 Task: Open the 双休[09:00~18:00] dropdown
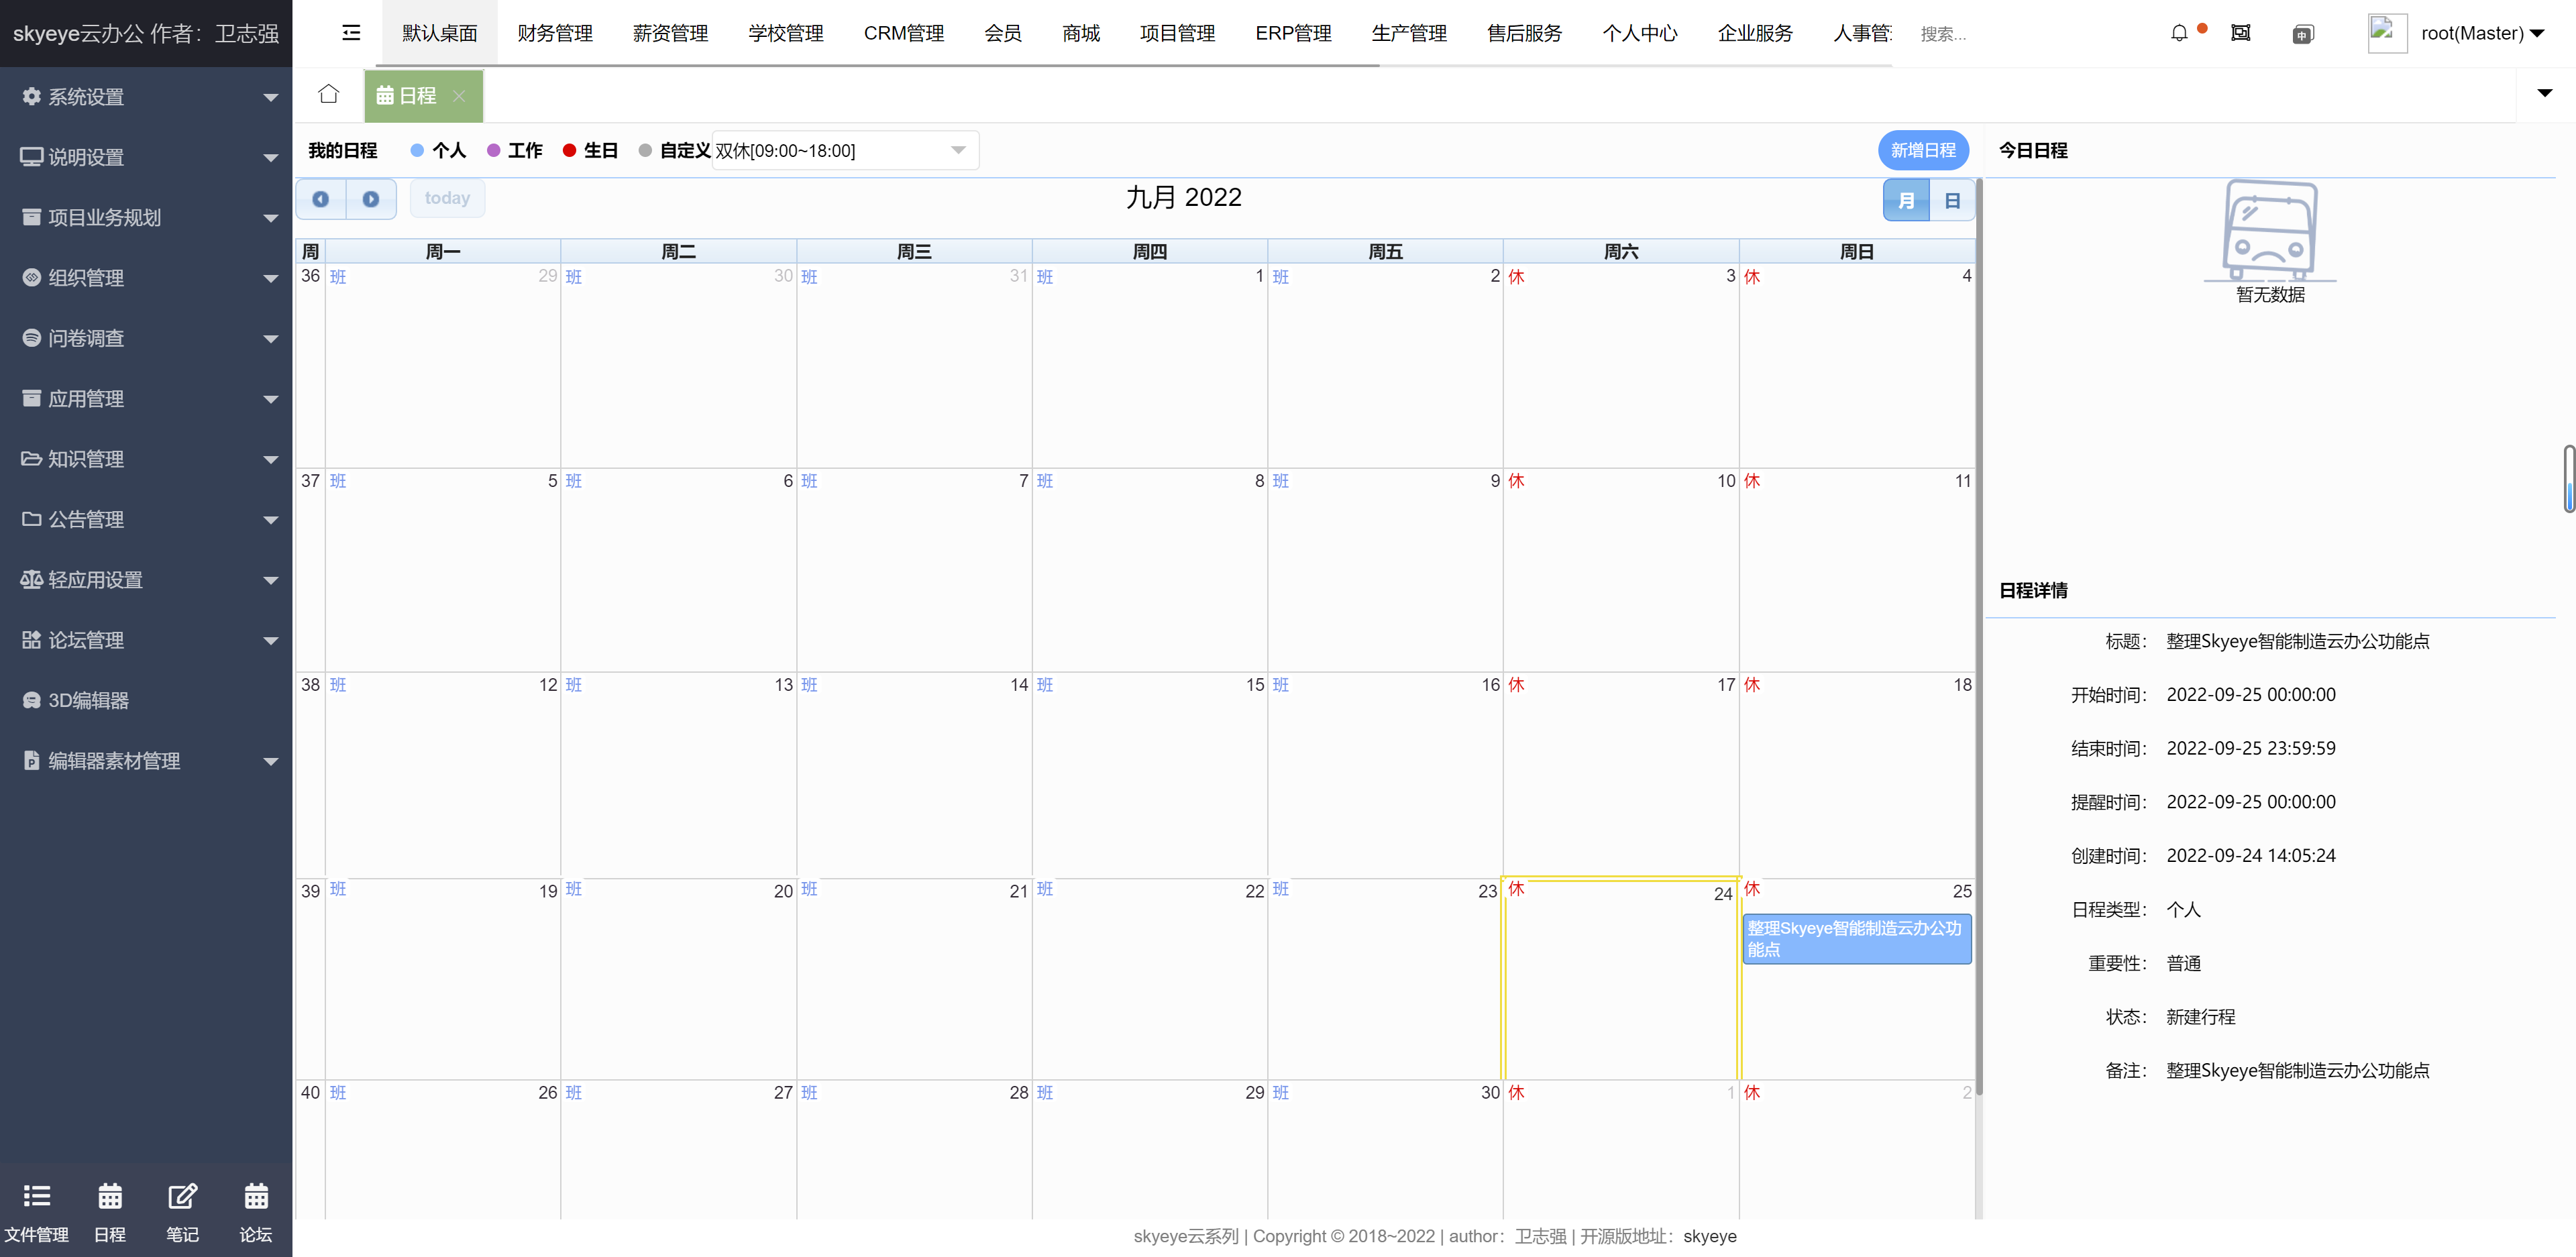click(x=844, y=151)
